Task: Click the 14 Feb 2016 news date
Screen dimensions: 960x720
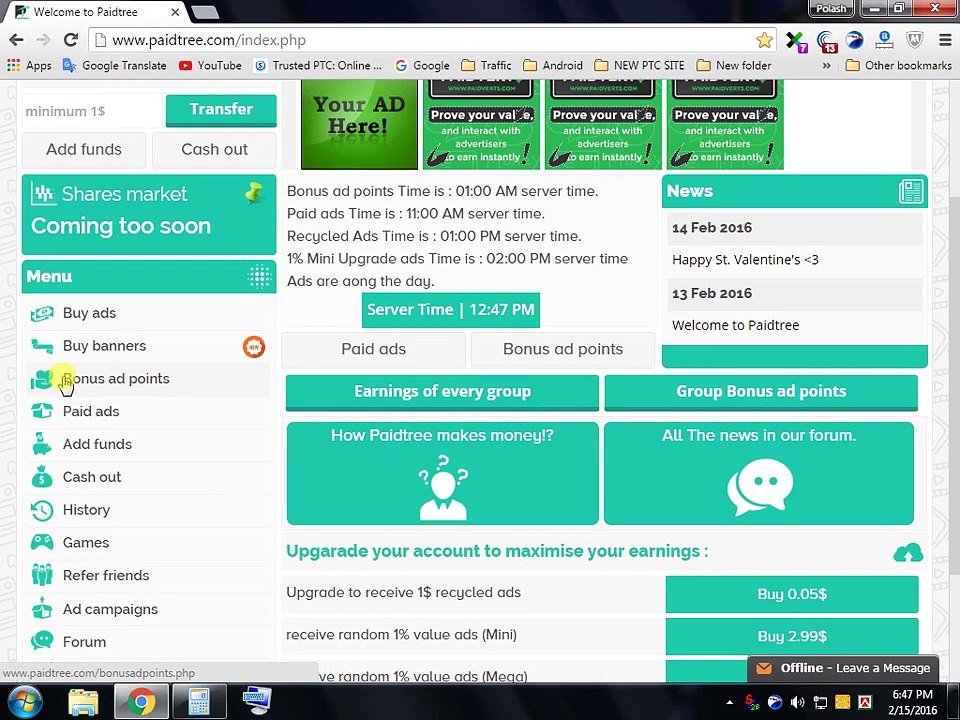Action: (x=711, y=228)
